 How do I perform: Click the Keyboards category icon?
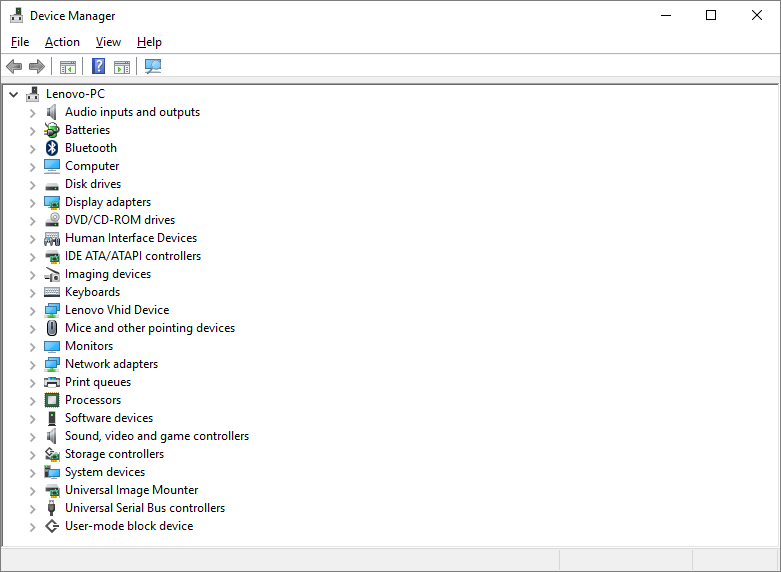[52, 292]
